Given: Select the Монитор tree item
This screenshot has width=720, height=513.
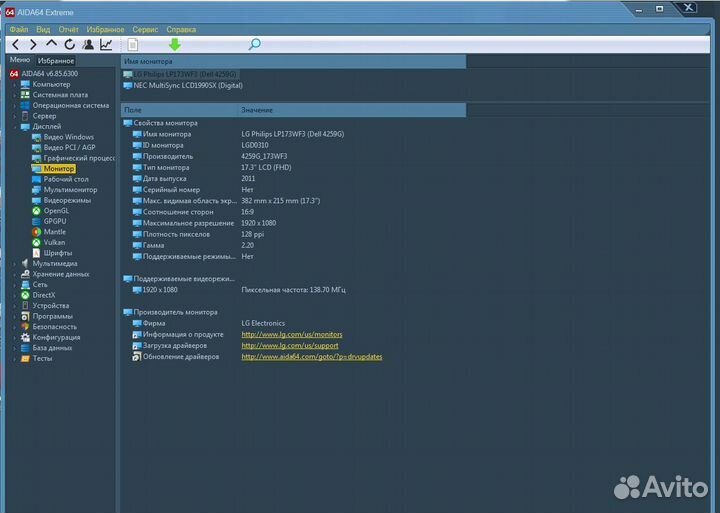Looking at the screenshot, I should (53, 169).
